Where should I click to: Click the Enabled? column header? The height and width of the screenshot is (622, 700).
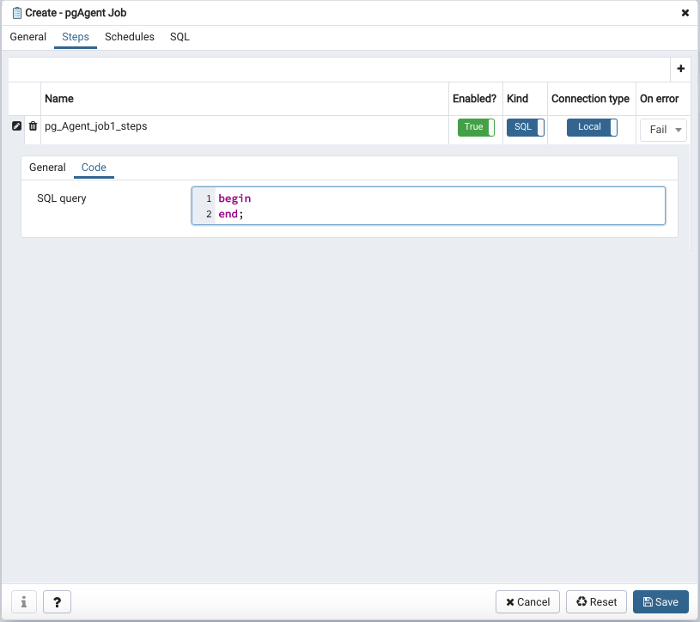475,99
